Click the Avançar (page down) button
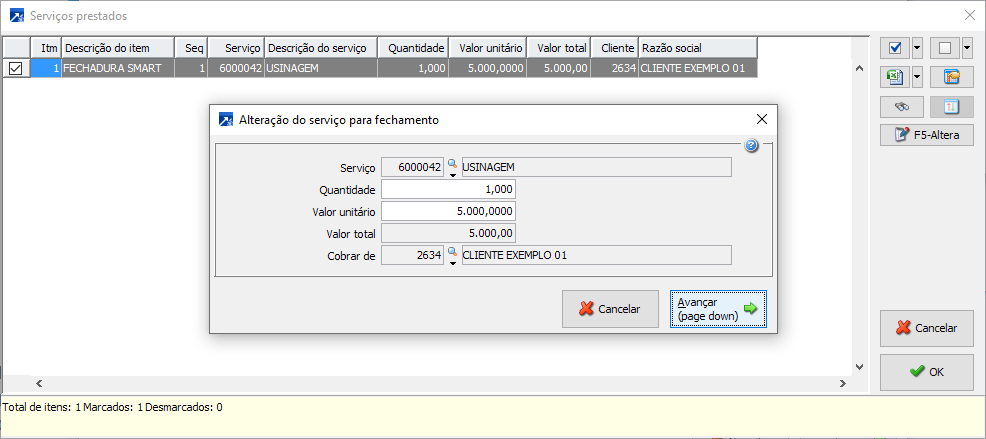Viewport: 986px width, 439px height. click(x=718, y=309)
